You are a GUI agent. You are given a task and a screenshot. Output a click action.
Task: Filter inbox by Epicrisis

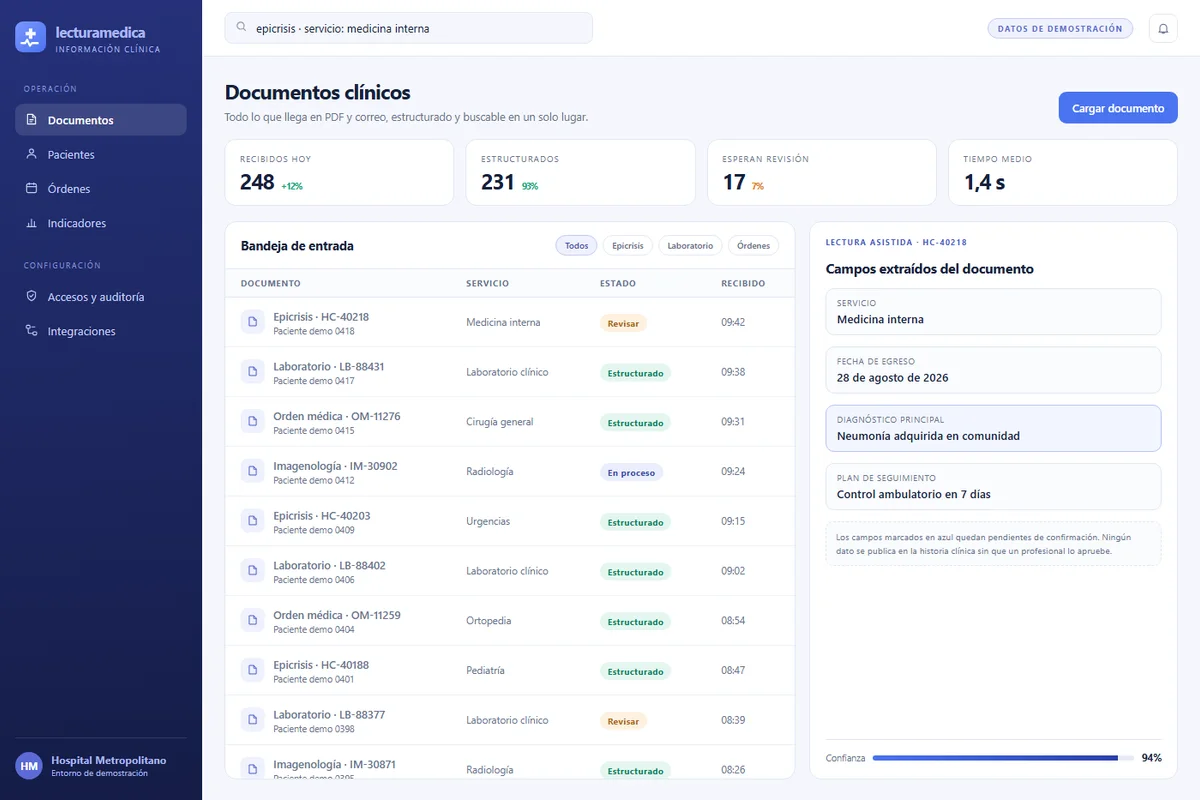tap(628, 245)
